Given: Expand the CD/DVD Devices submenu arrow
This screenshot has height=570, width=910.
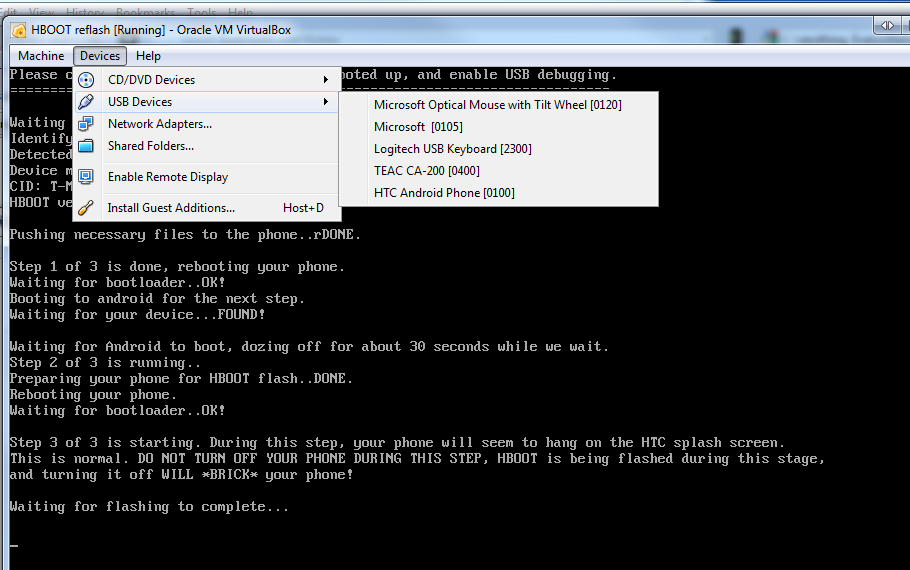Looking at the screenshot, I should [325, 80].
